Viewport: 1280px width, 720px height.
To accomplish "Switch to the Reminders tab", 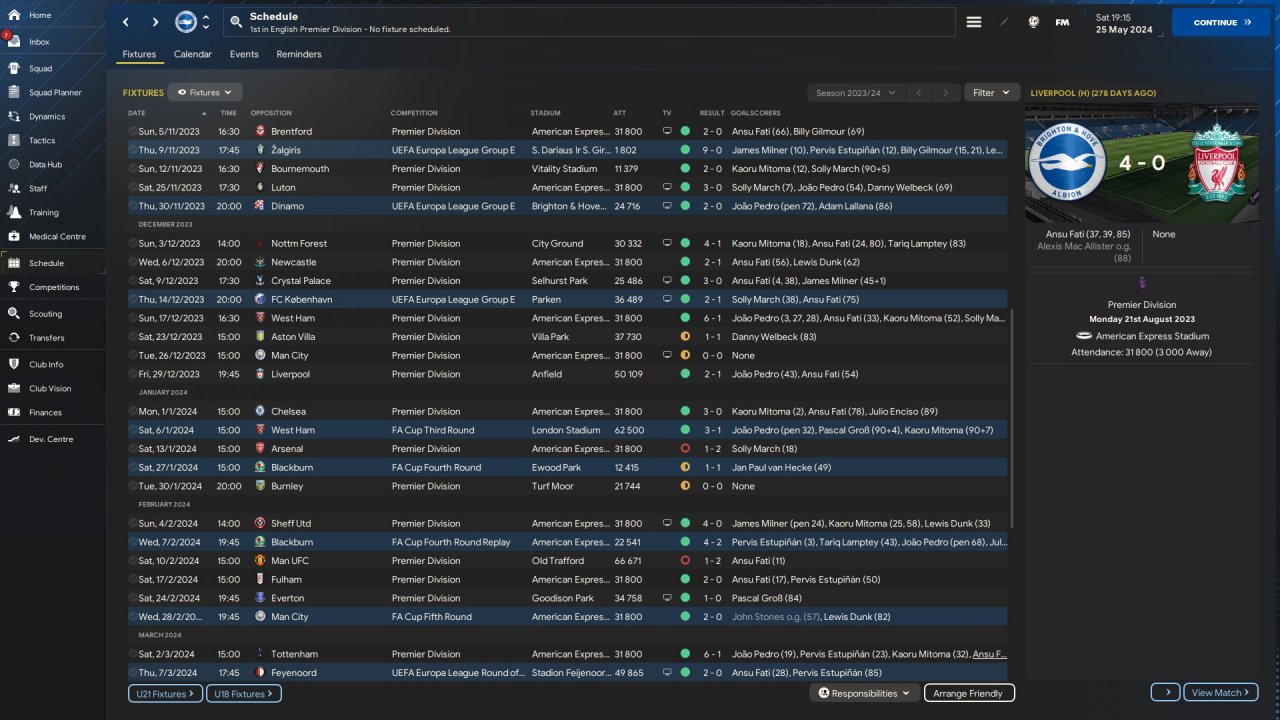I will (x=299, y=54).
